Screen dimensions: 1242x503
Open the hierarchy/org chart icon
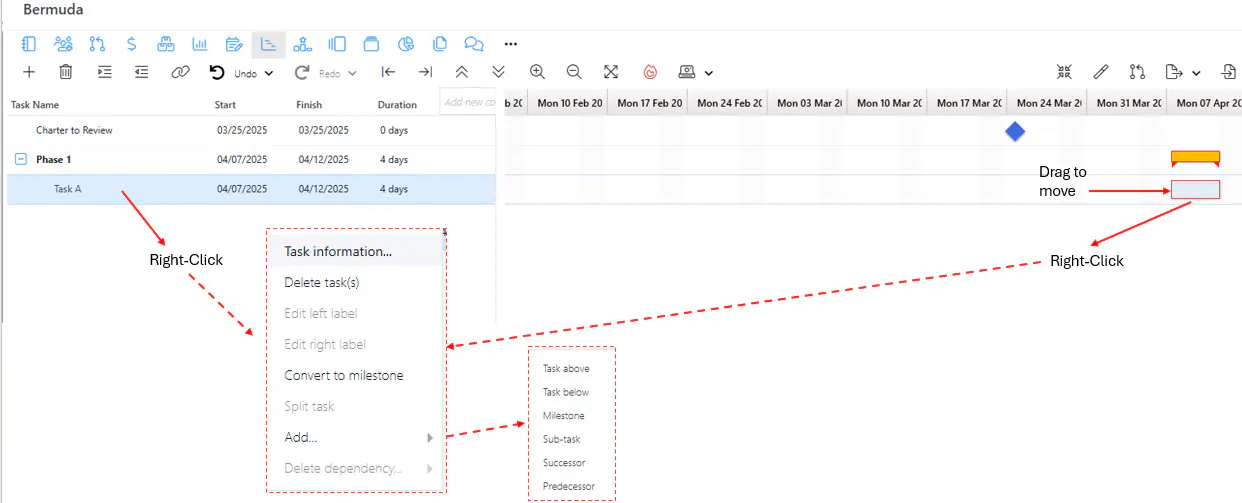tap(302, 44)
